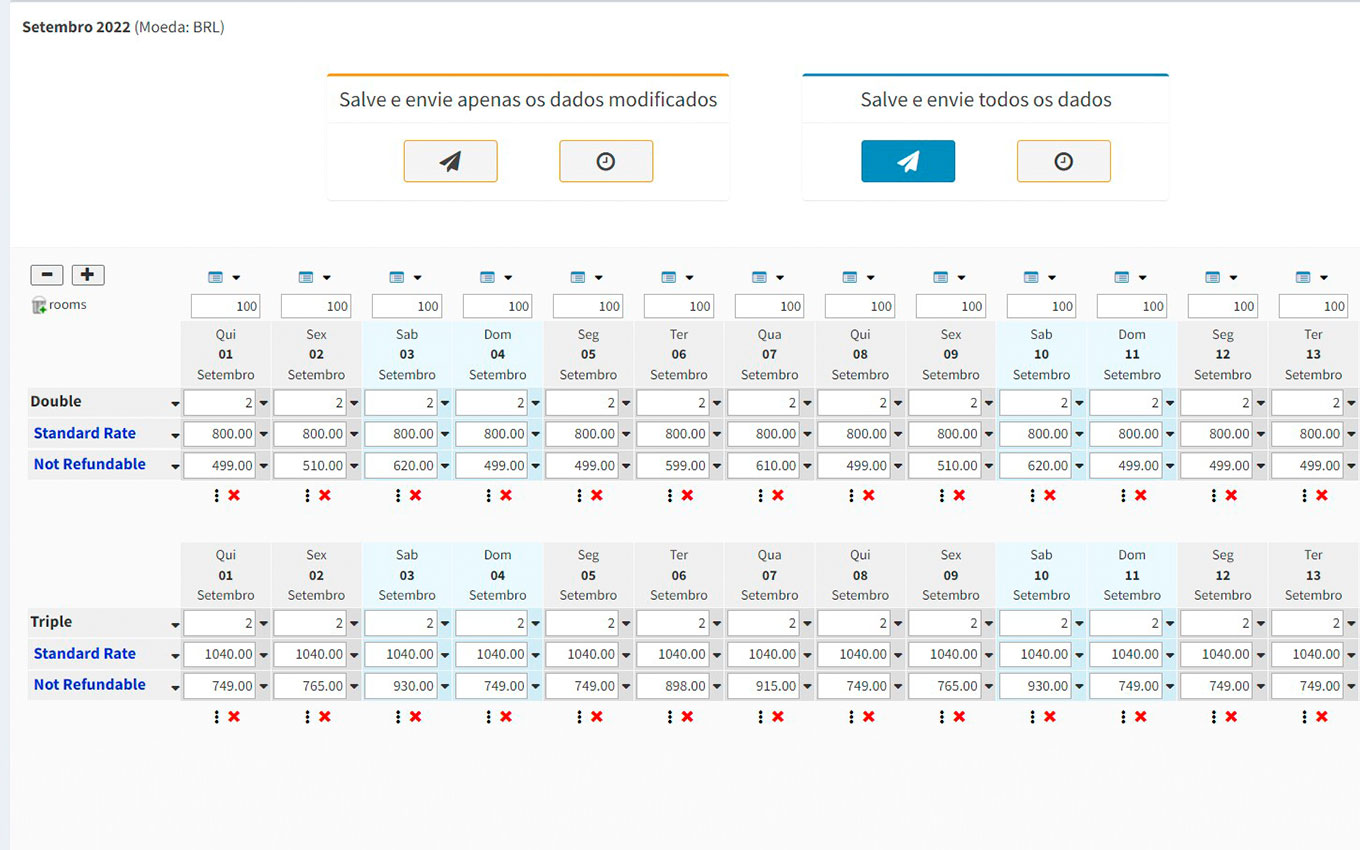Click the 100 rooms input above Seg 05
Image resolution: width=1360 pixels, height=850 pixels.
tap(588, 306)
